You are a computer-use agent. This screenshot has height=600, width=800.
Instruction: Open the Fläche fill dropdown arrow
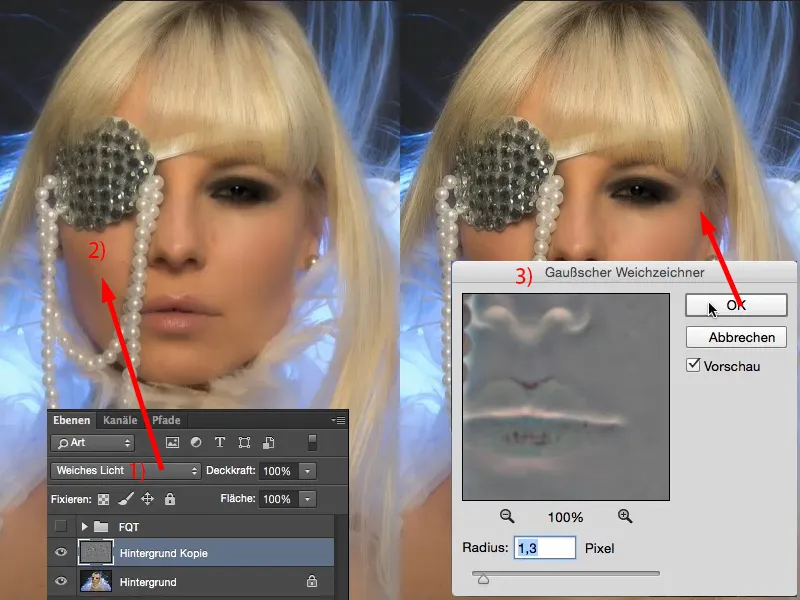pos(307,499)
